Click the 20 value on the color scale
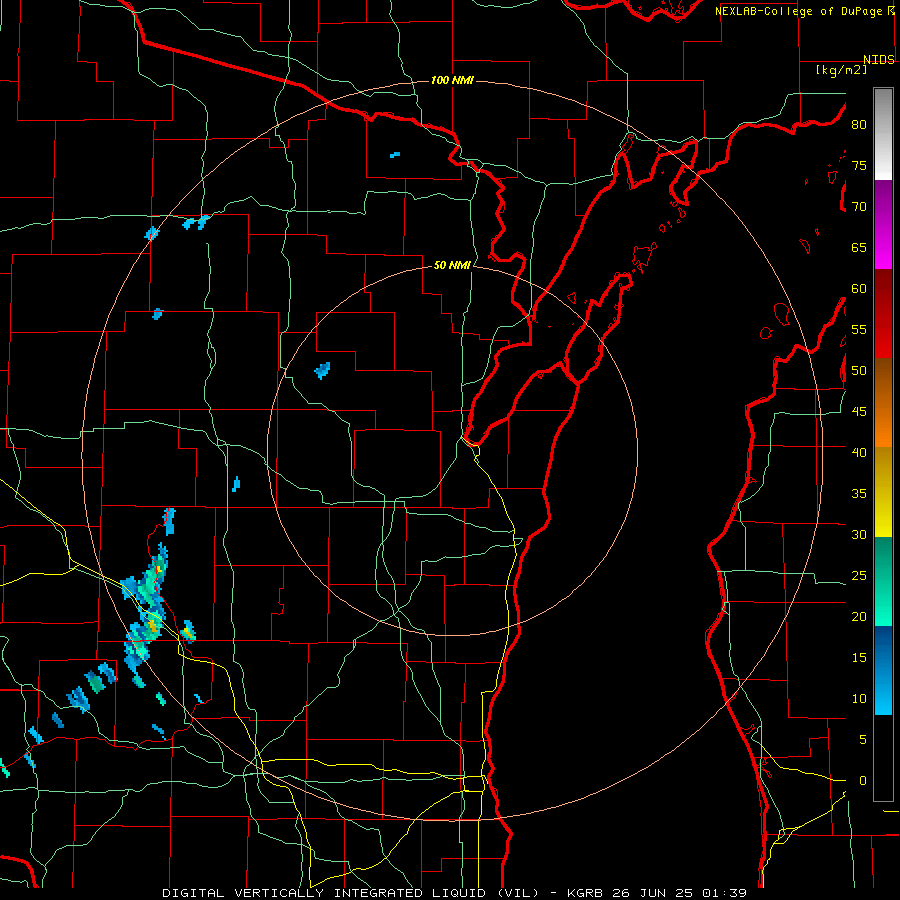Viewport: 900px width, 900px height. [x=859, y=616]
